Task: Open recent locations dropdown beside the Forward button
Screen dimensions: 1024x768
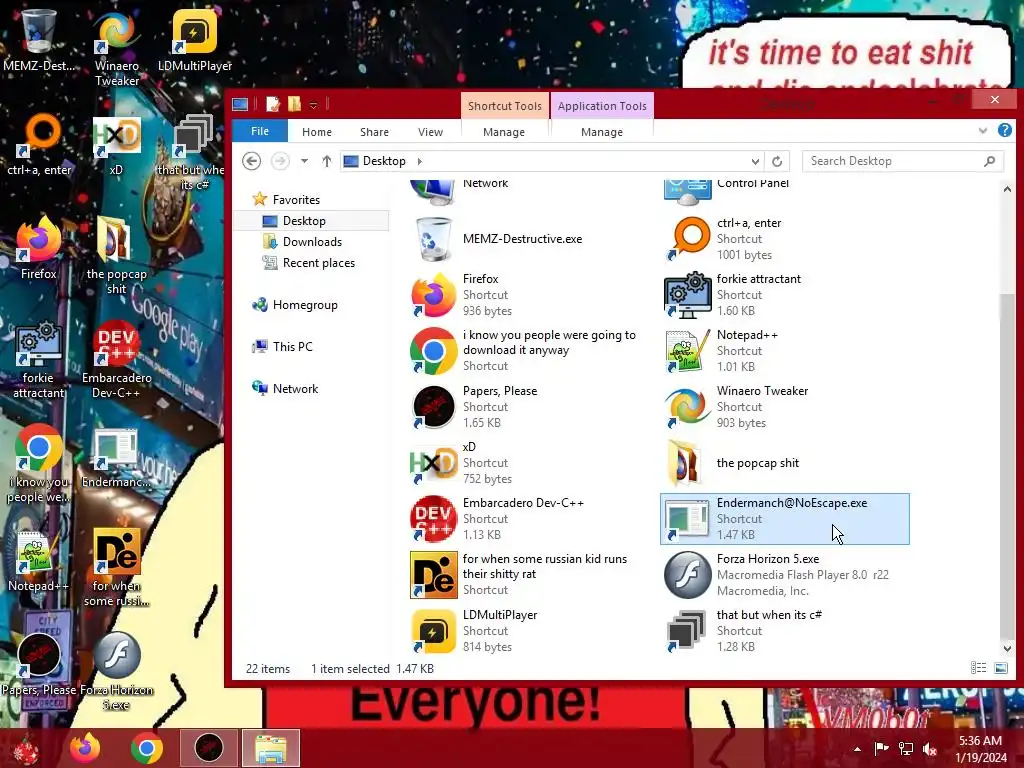Action: pos(304,161)
